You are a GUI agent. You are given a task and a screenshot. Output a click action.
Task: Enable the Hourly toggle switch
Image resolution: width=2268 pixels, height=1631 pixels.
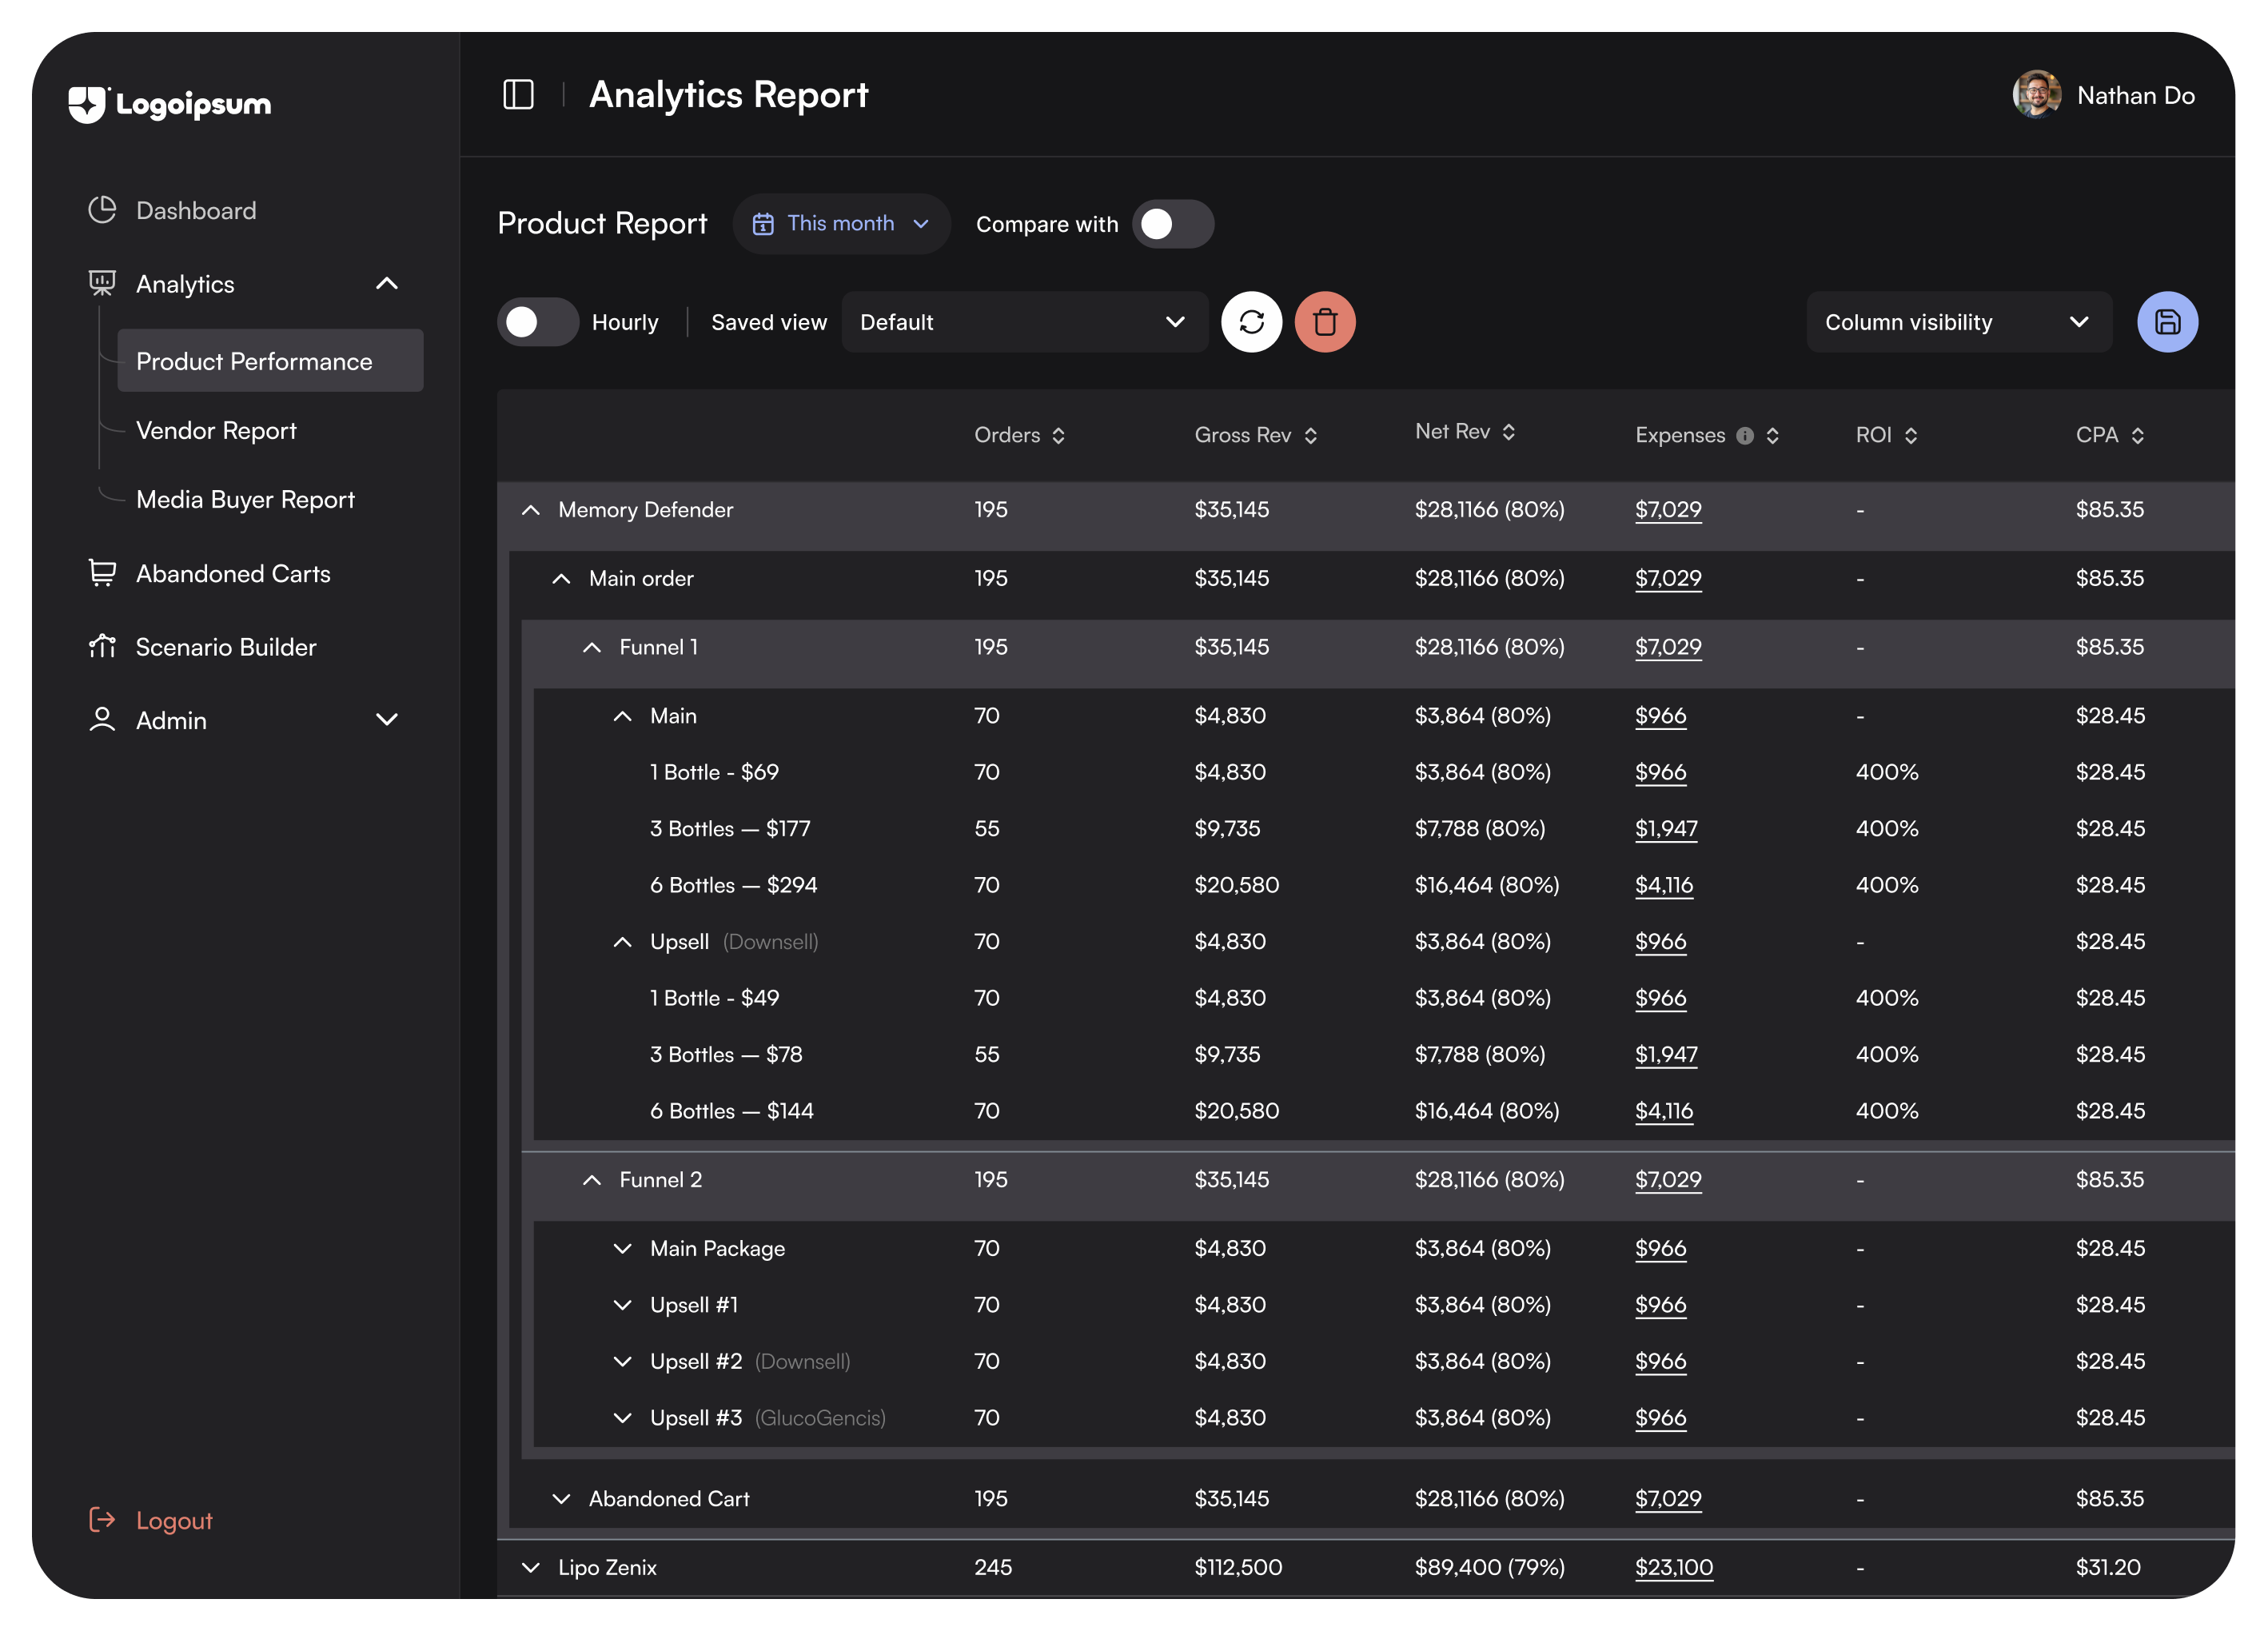(x=538, y=322)
